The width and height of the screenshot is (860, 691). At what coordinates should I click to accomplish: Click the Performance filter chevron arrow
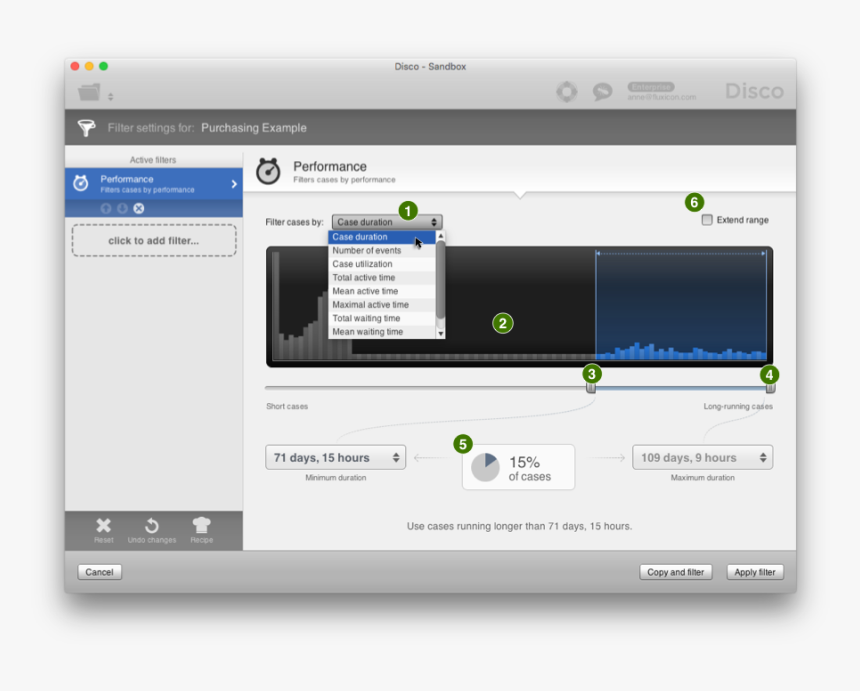[x=234, y=184]
